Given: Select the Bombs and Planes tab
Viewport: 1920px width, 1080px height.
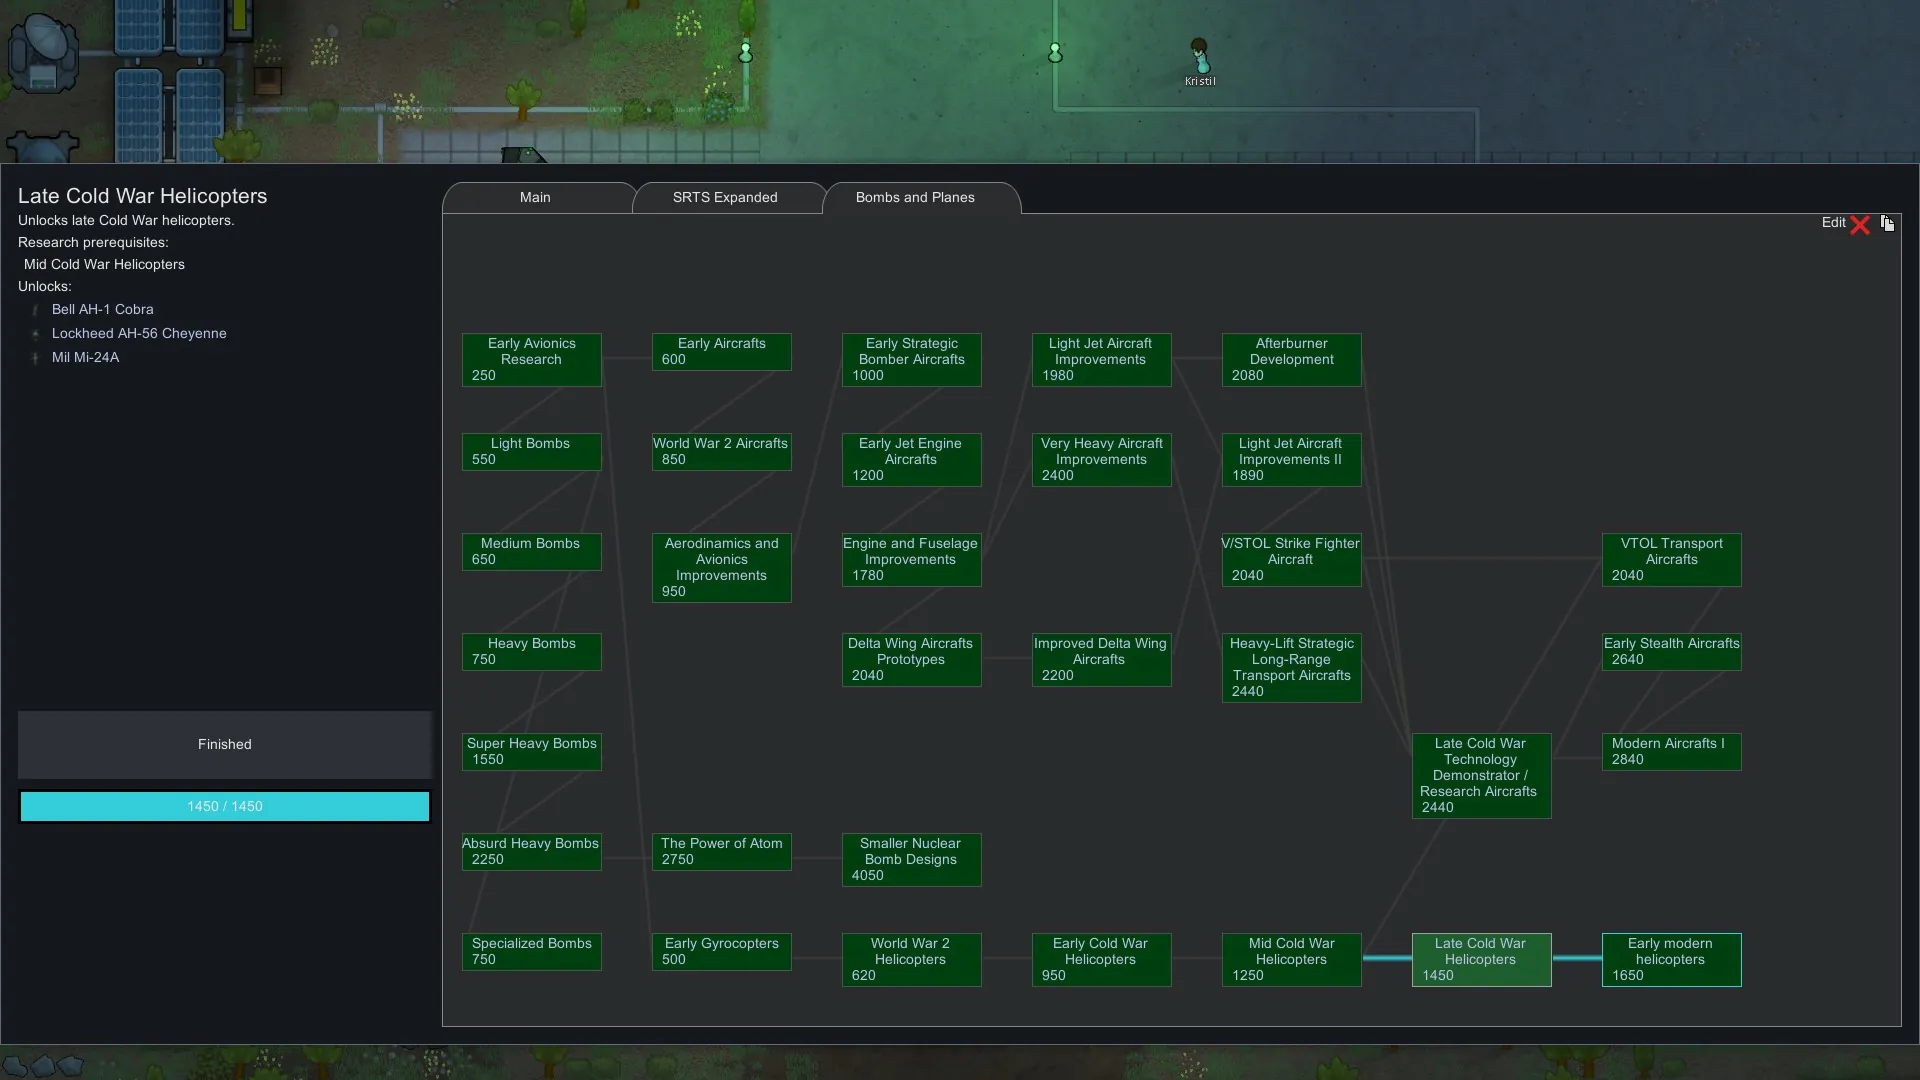Looking at the screenshot, I should (915, 198).
